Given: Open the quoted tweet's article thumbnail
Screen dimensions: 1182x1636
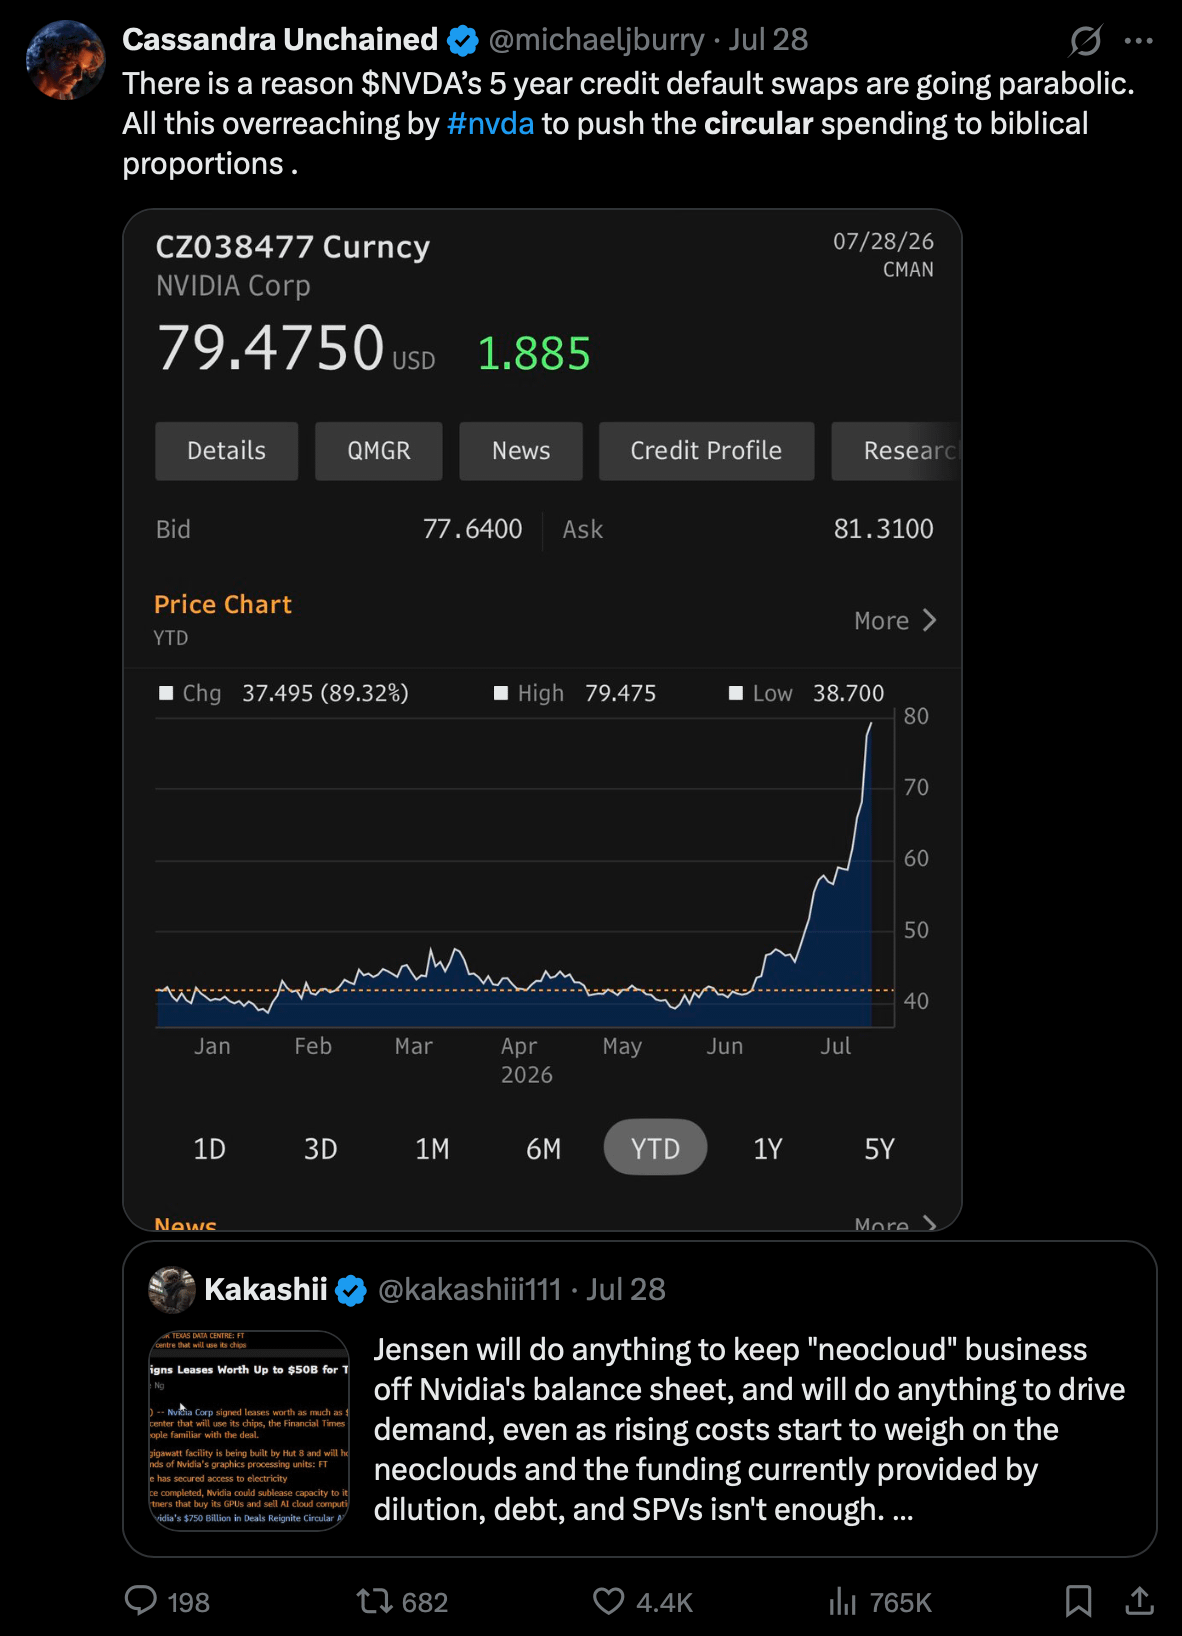Looking at the screenshot, I should [249, 1430].
